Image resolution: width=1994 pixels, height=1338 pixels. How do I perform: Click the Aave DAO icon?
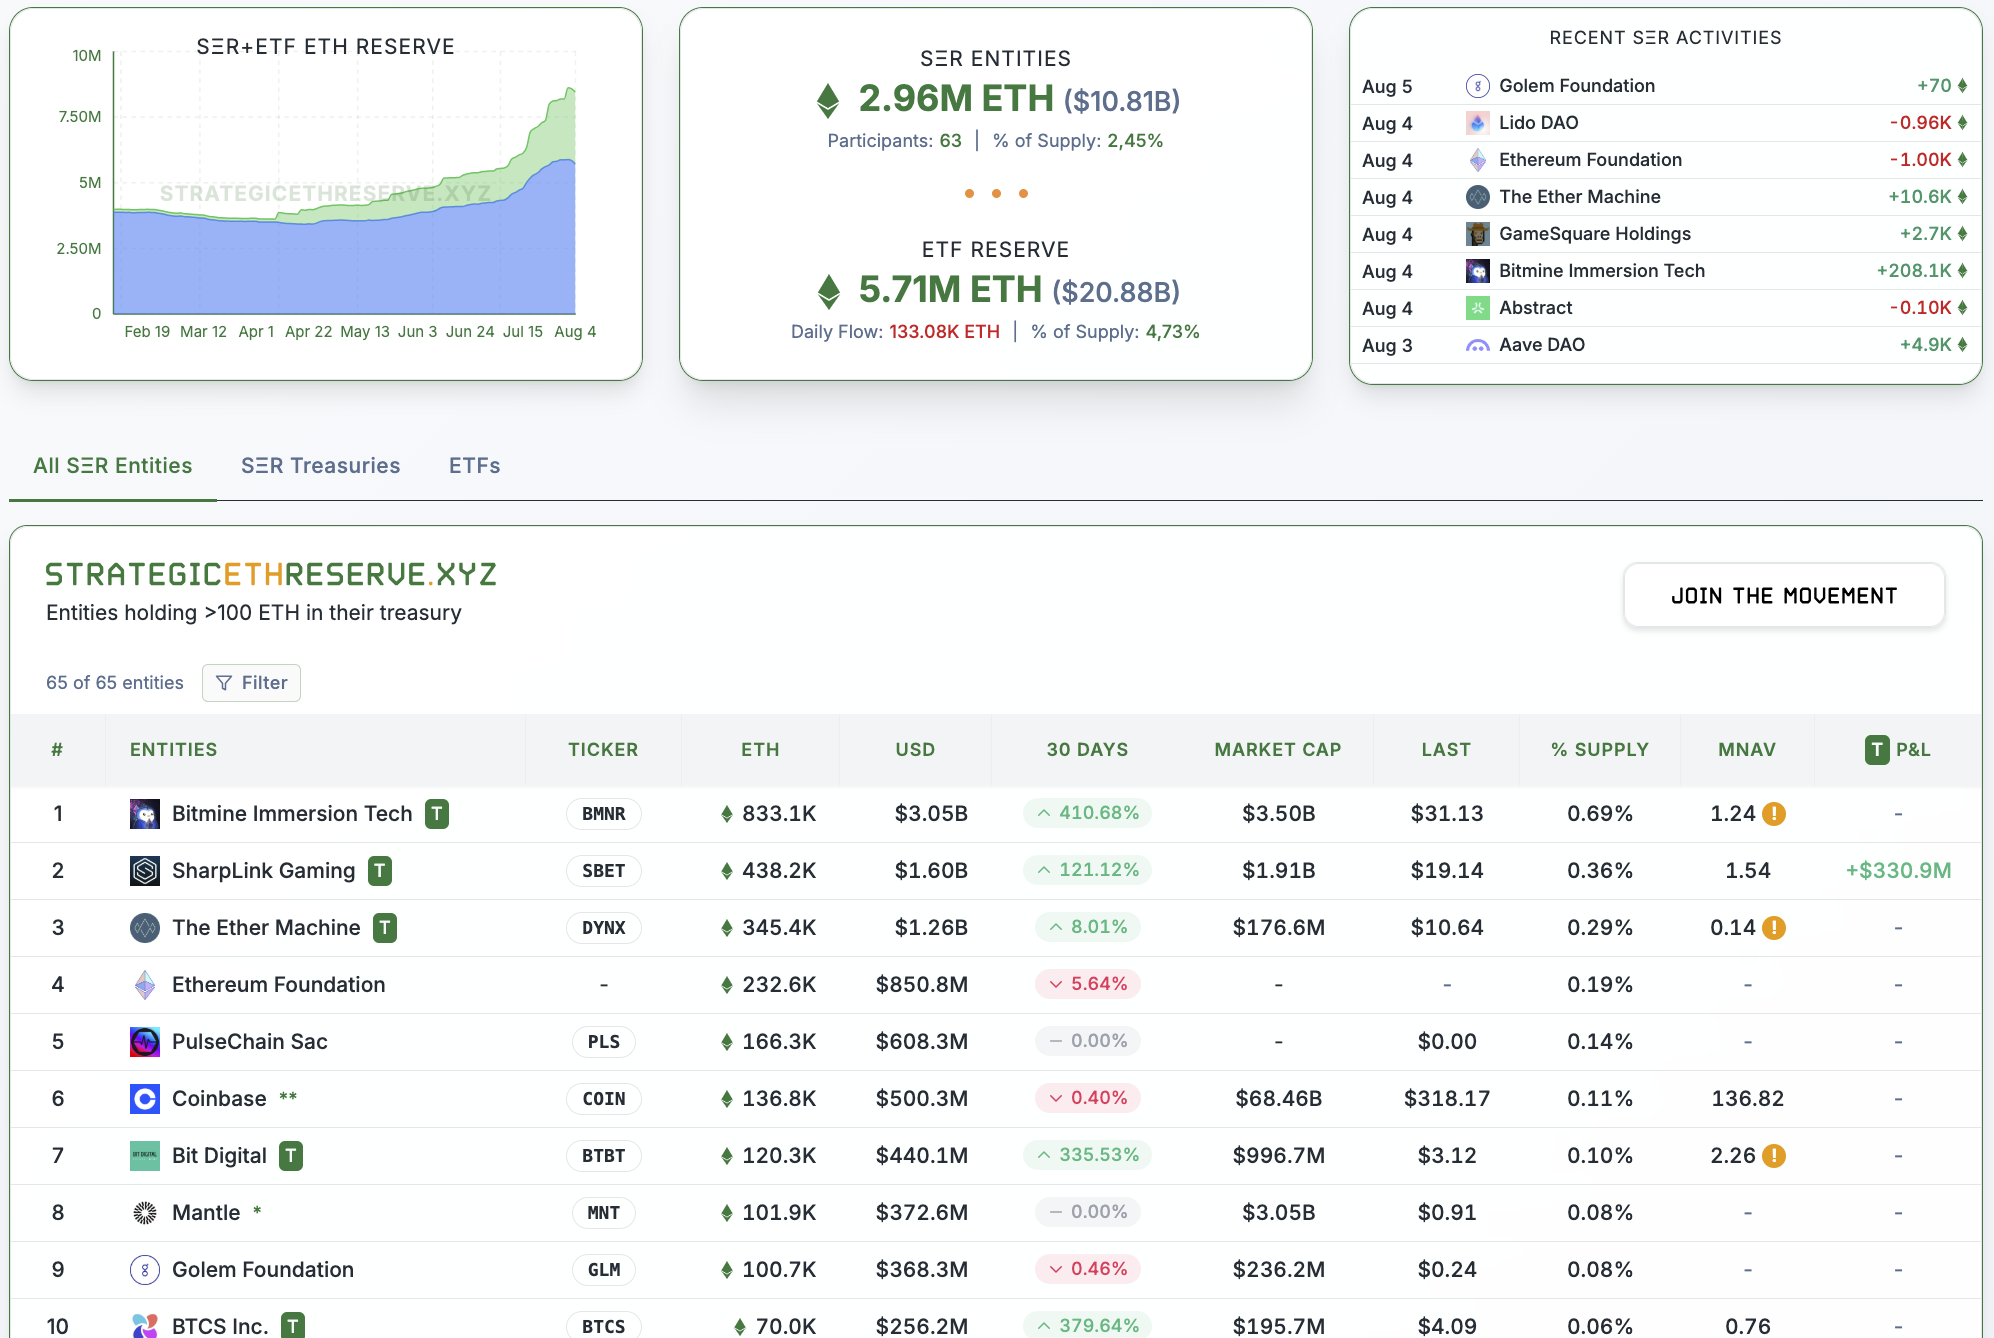click(1477, 345)
